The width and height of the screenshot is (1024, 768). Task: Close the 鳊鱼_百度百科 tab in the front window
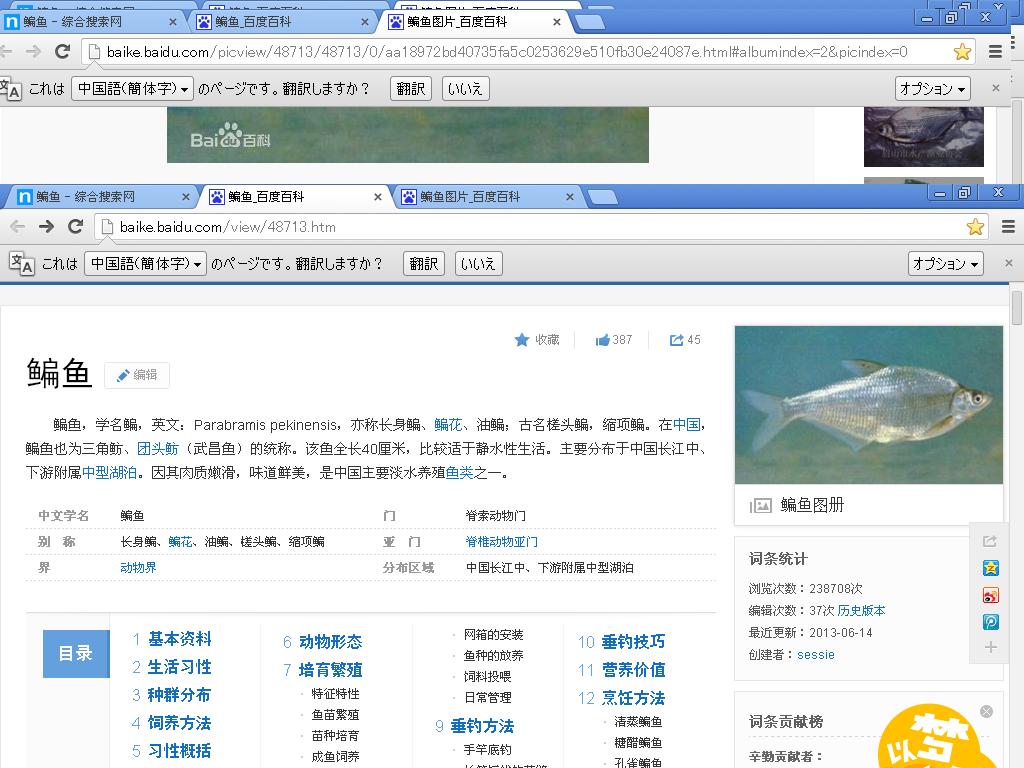tap(377, 197)
